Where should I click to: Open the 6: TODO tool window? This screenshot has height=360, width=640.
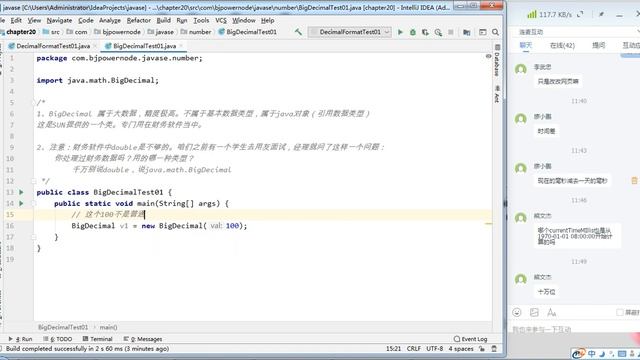point(58,339)
